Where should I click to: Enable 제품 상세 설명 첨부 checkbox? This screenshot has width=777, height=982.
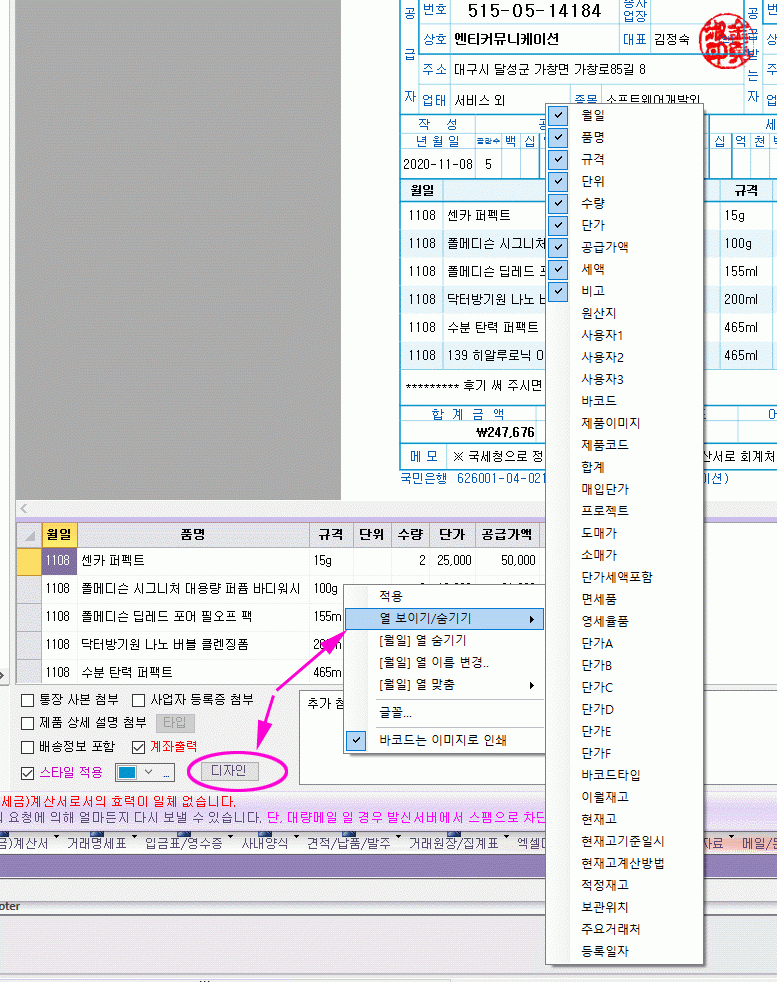(x=28, y=723)
